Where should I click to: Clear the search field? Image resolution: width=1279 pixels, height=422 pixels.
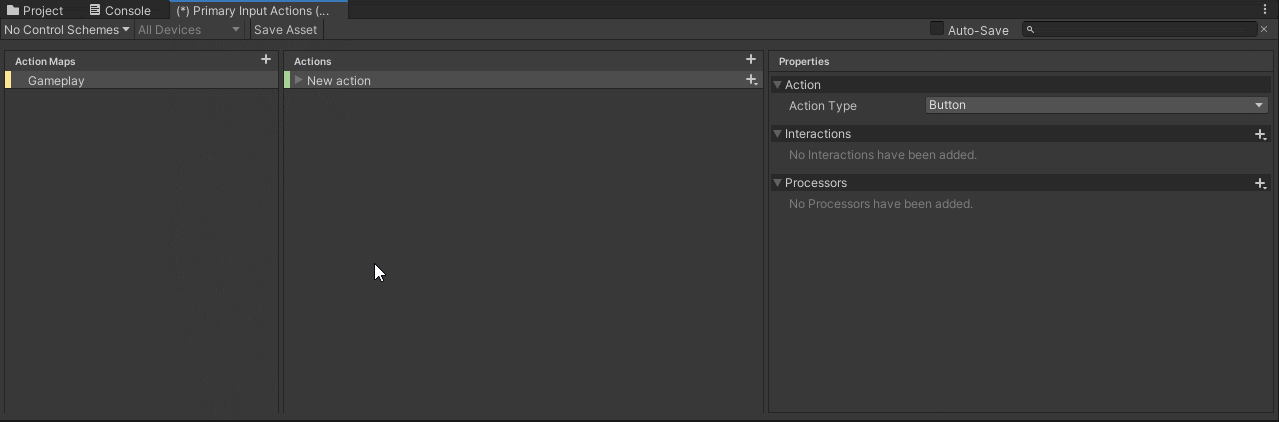1264,30
